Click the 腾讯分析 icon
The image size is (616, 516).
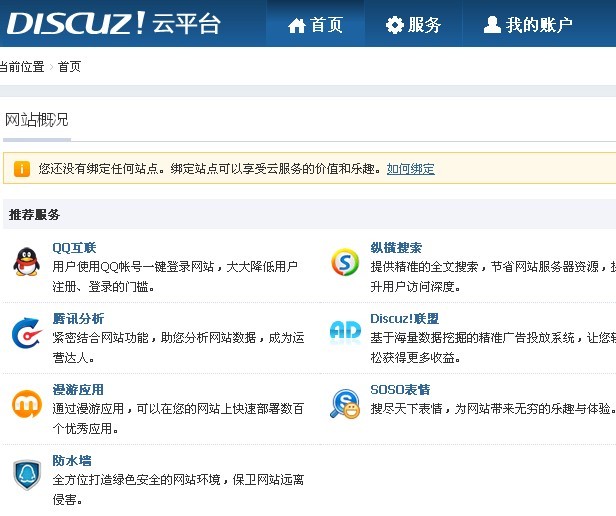point(26,333)
